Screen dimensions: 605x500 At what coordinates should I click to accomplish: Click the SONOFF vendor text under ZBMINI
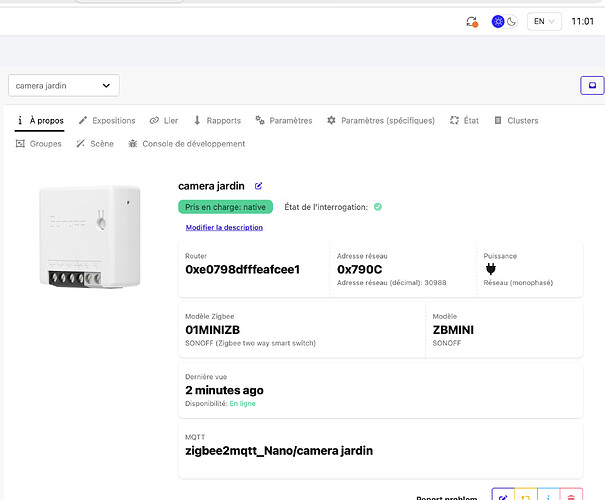pos(447,343)
